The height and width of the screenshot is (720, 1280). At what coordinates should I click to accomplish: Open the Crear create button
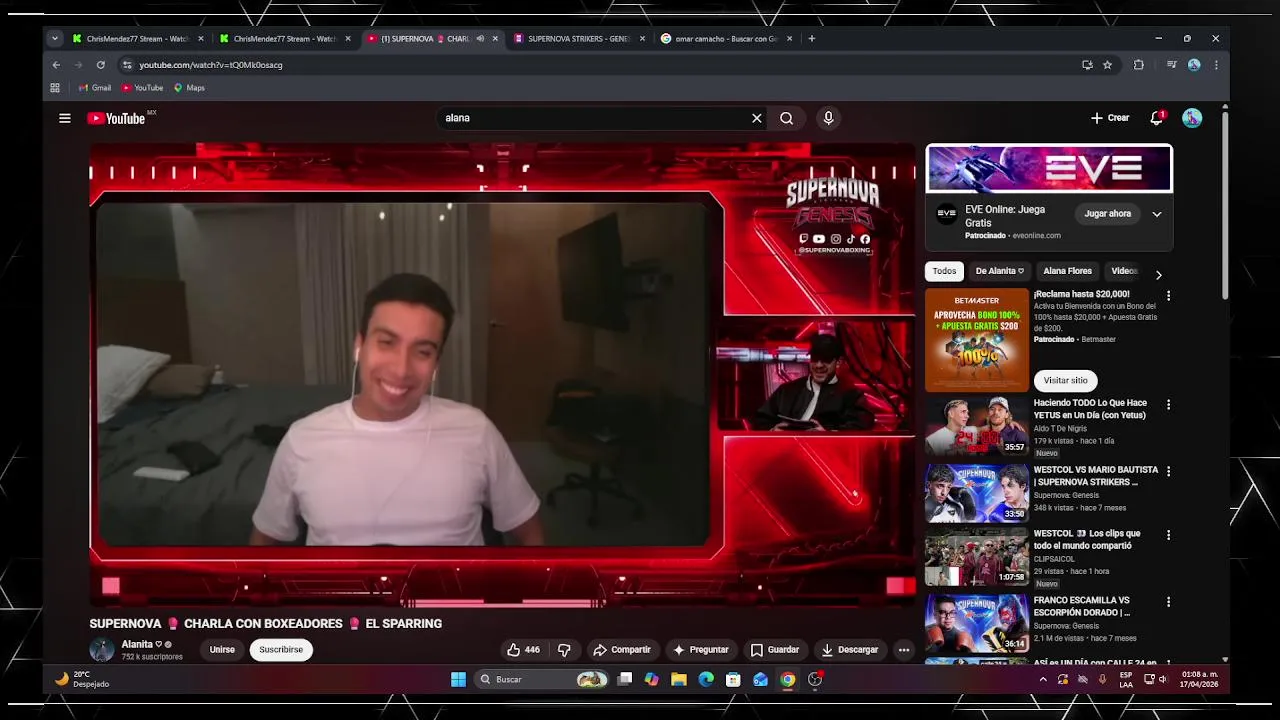pyautogui.click(x=1110, y=118)
